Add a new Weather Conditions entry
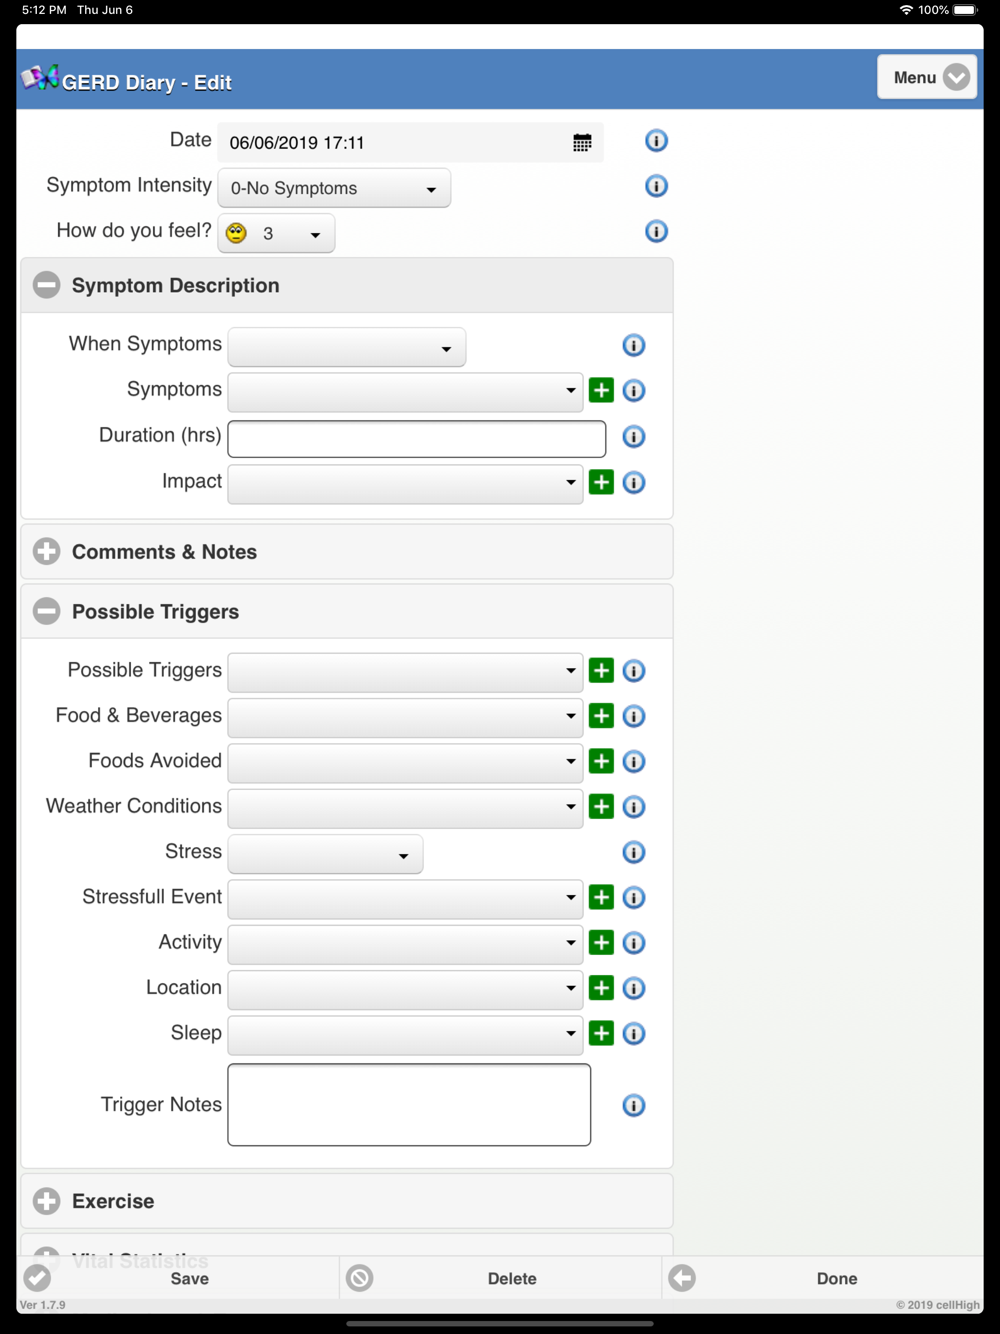 click(x=601, y=806)
